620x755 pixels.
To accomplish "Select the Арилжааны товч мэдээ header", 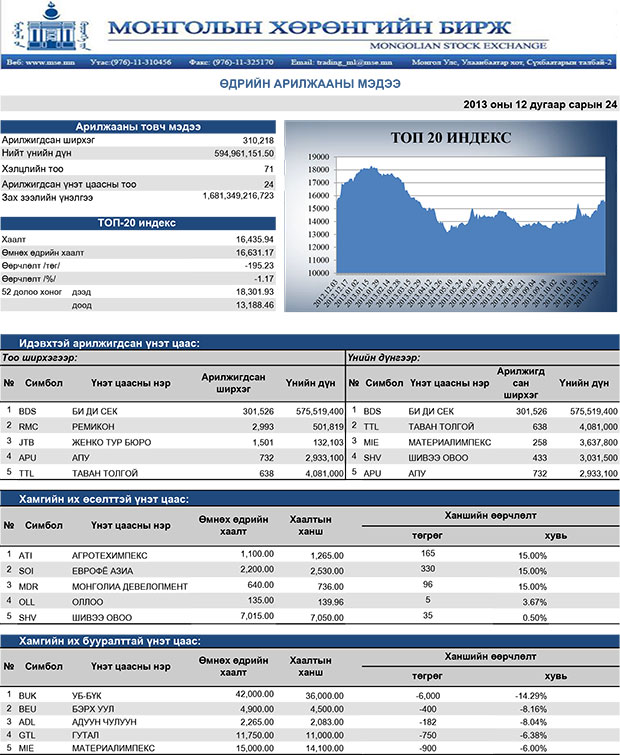I will 139,126.
